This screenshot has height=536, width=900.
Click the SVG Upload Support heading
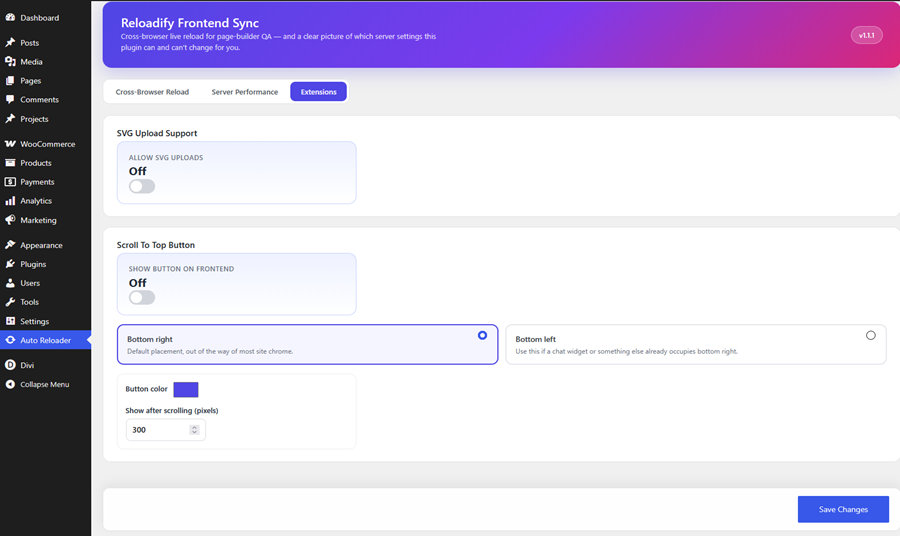click(x=157, y=133)
